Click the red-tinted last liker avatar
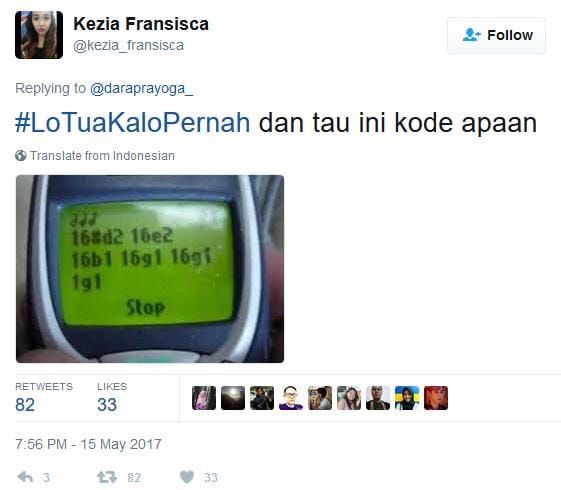This screenshot has height=490, width=561. [436, 398]
